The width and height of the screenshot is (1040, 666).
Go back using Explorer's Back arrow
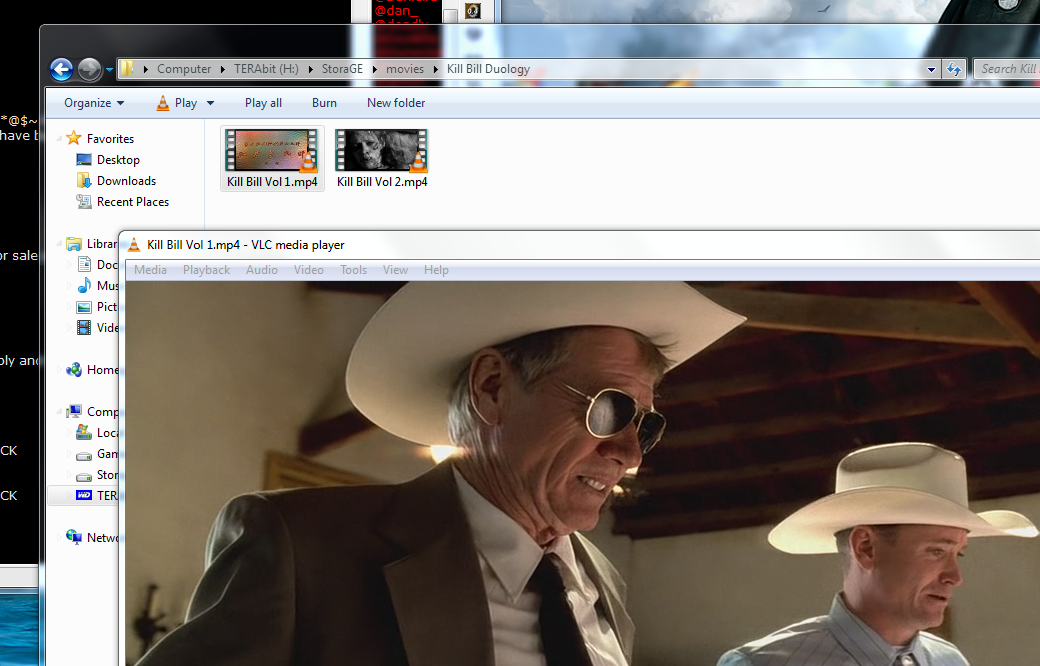[x=61, y=69]
